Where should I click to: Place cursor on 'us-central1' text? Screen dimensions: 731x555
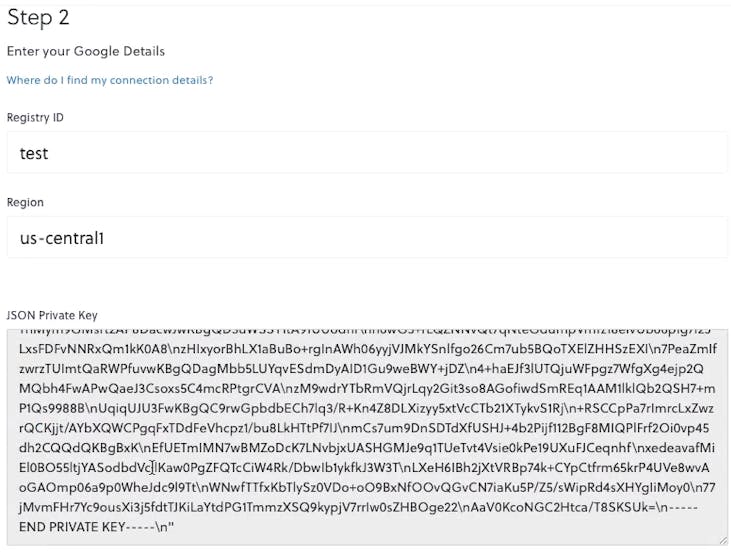click(62, 238)
